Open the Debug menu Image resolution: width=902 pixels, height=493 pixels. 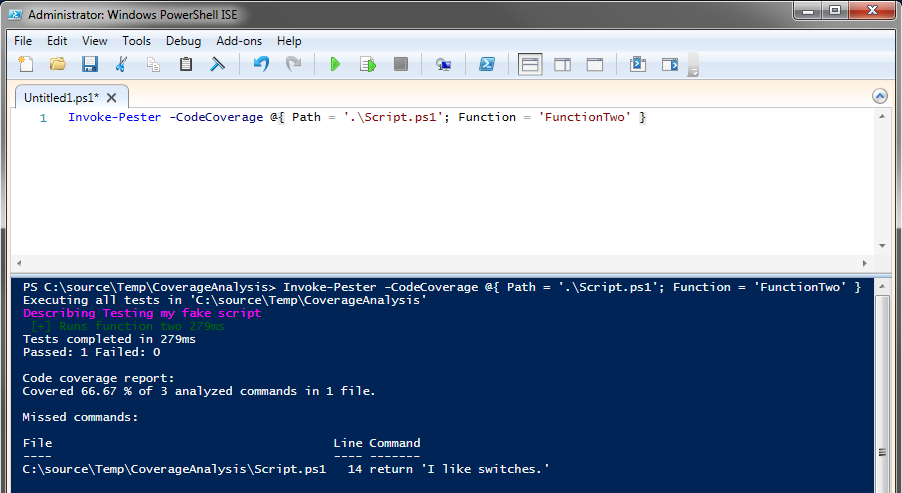click(183, 41)
